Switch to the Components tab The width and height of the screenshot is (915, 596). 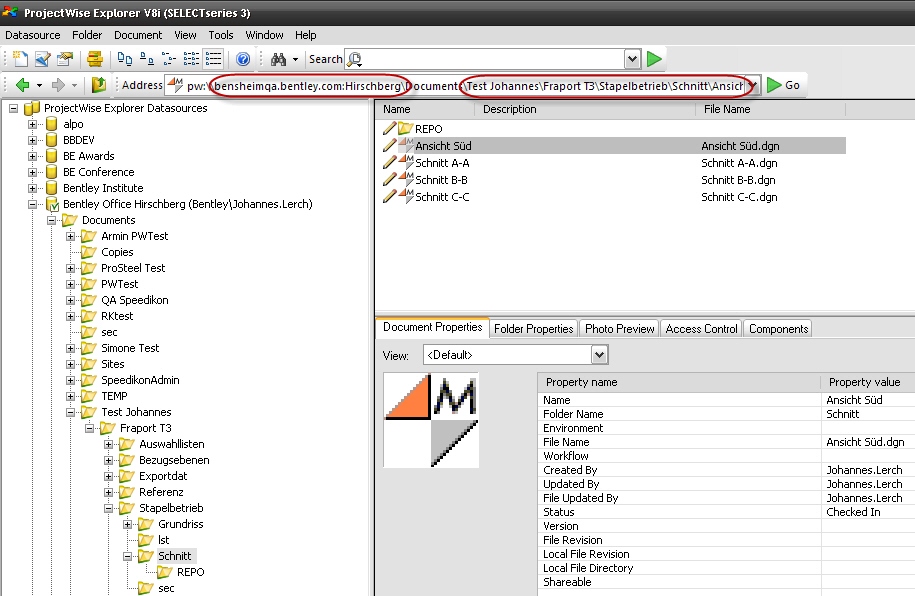778,329
